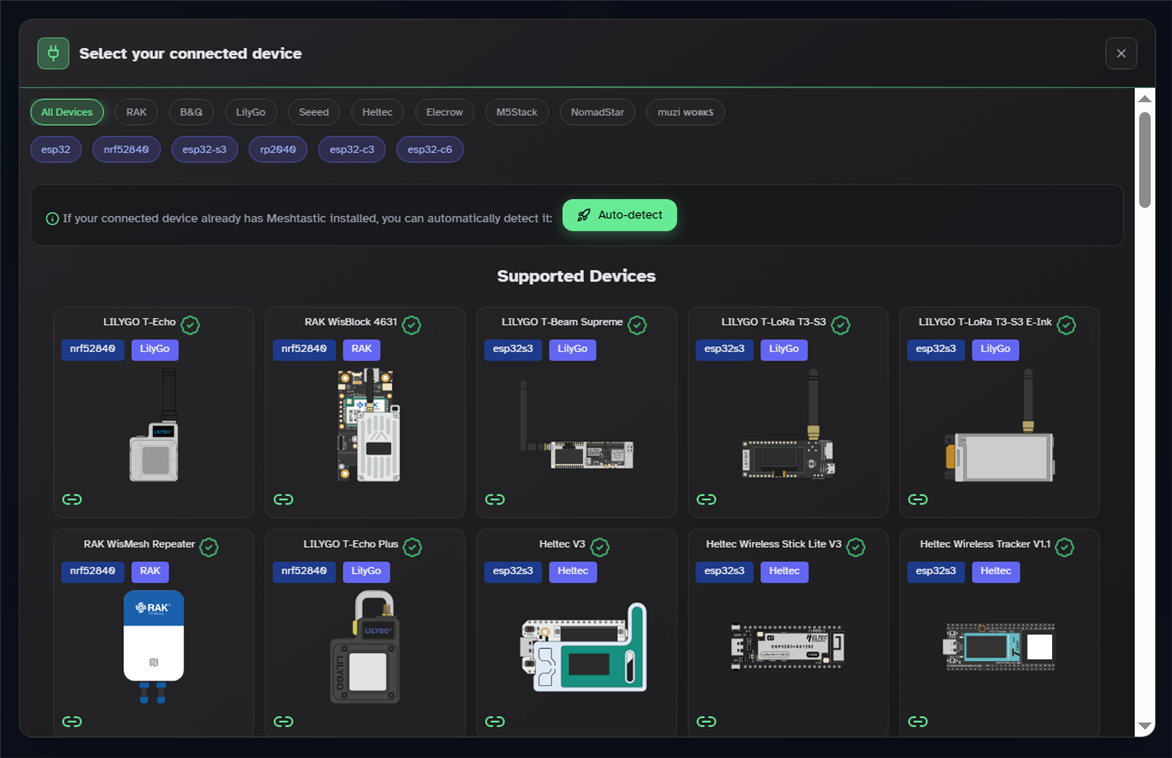Click the checkmark badge next to RAK WisBlock 4631

coord(412,325)
